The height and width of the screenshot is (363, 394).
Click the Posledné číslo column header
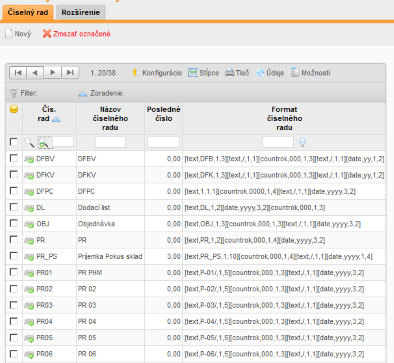164,114
